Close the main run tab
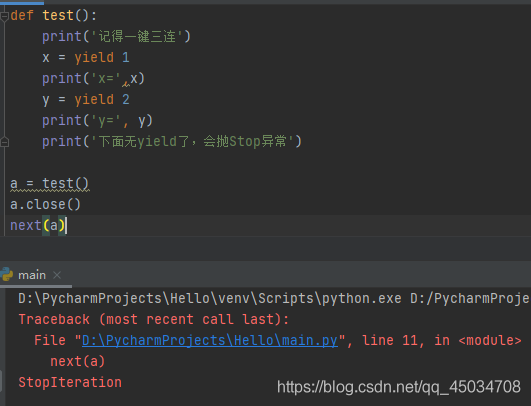The image size is (531, 406). [x=57, y=275]
